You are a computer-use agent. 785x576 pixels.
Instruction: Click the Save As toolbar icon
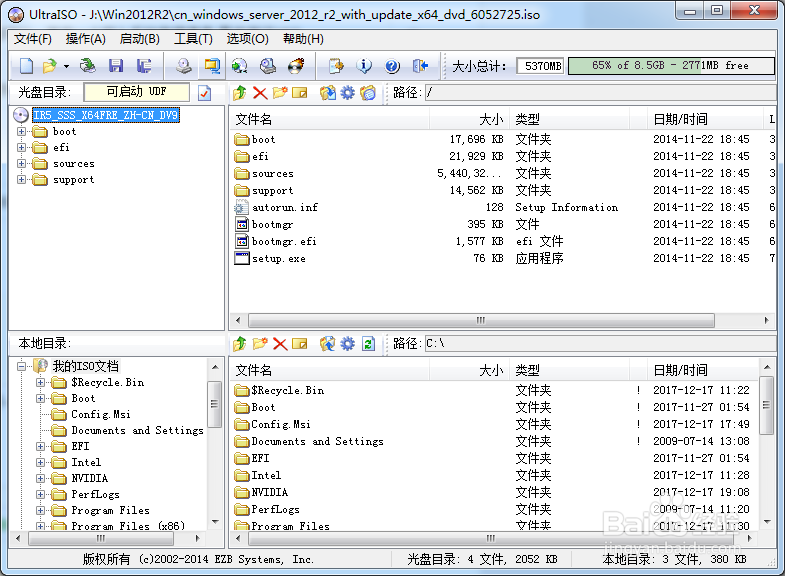(x=144, y=66)
